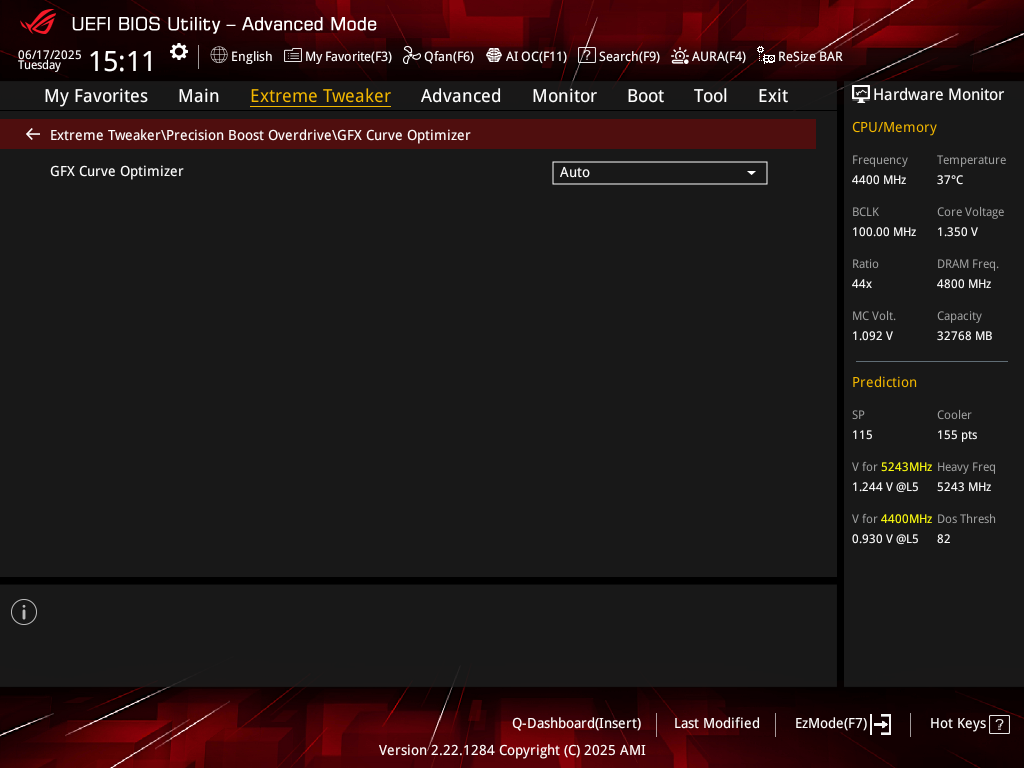Viewport: 1024px width, 768px height.
Task: Open the Advanced tab
Action: point(460,96)
